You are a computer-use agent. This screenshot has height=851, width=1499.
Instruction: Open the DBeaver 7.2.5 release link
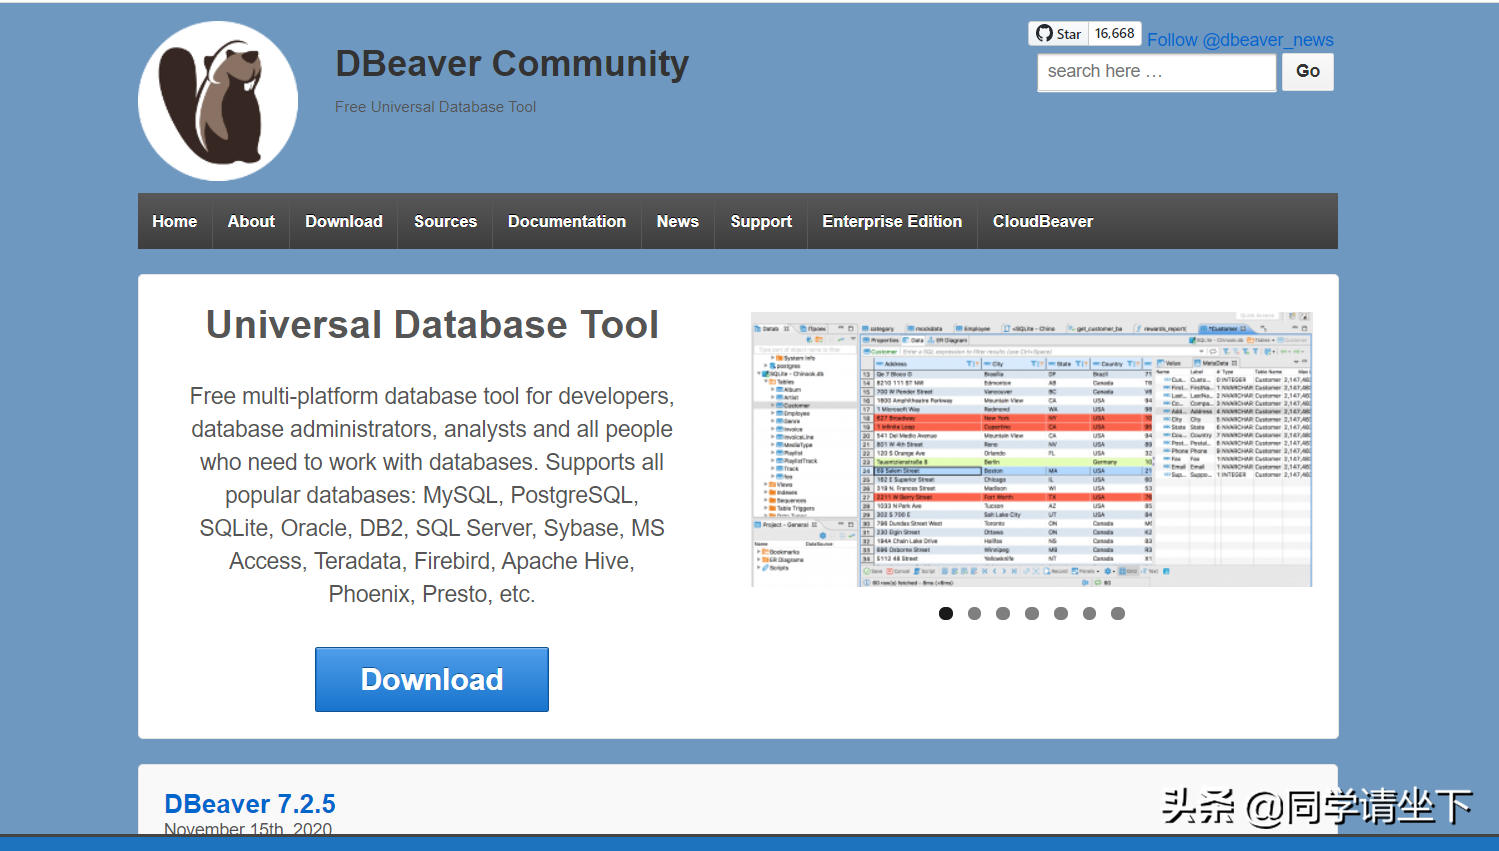tap(250, 804)
